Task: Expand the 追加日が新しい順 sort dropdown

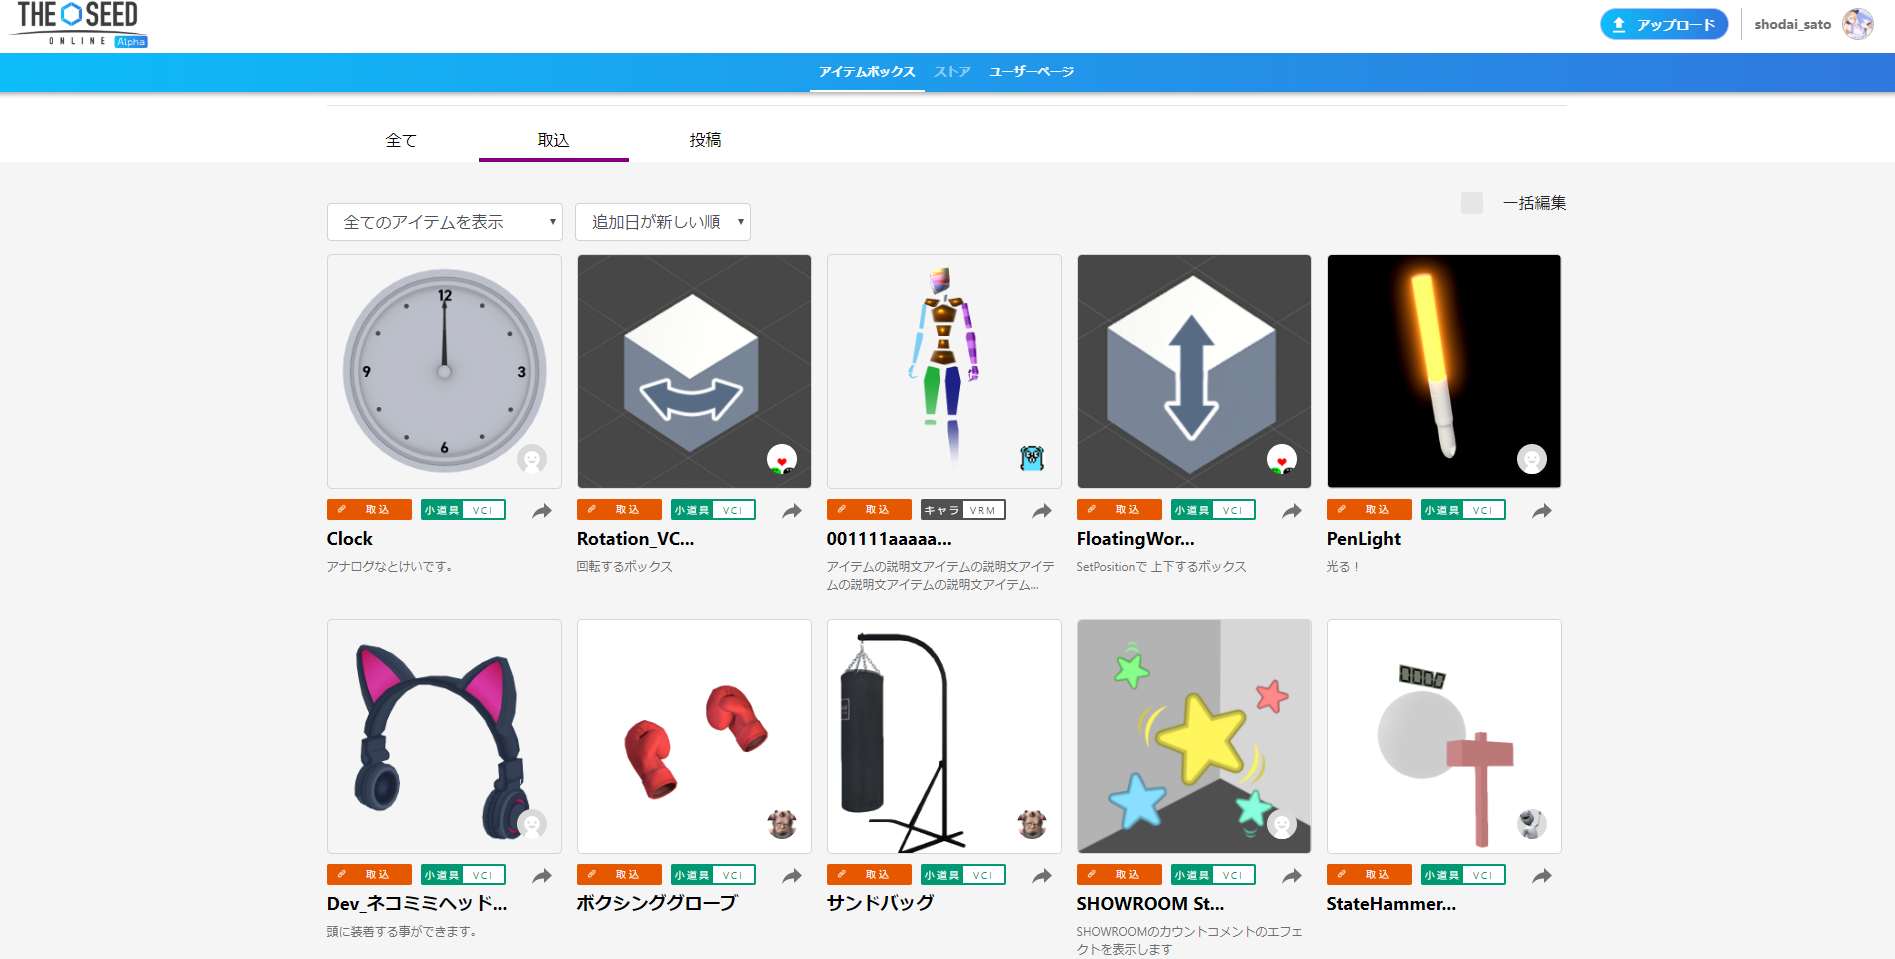Action: tap(662, 222)
